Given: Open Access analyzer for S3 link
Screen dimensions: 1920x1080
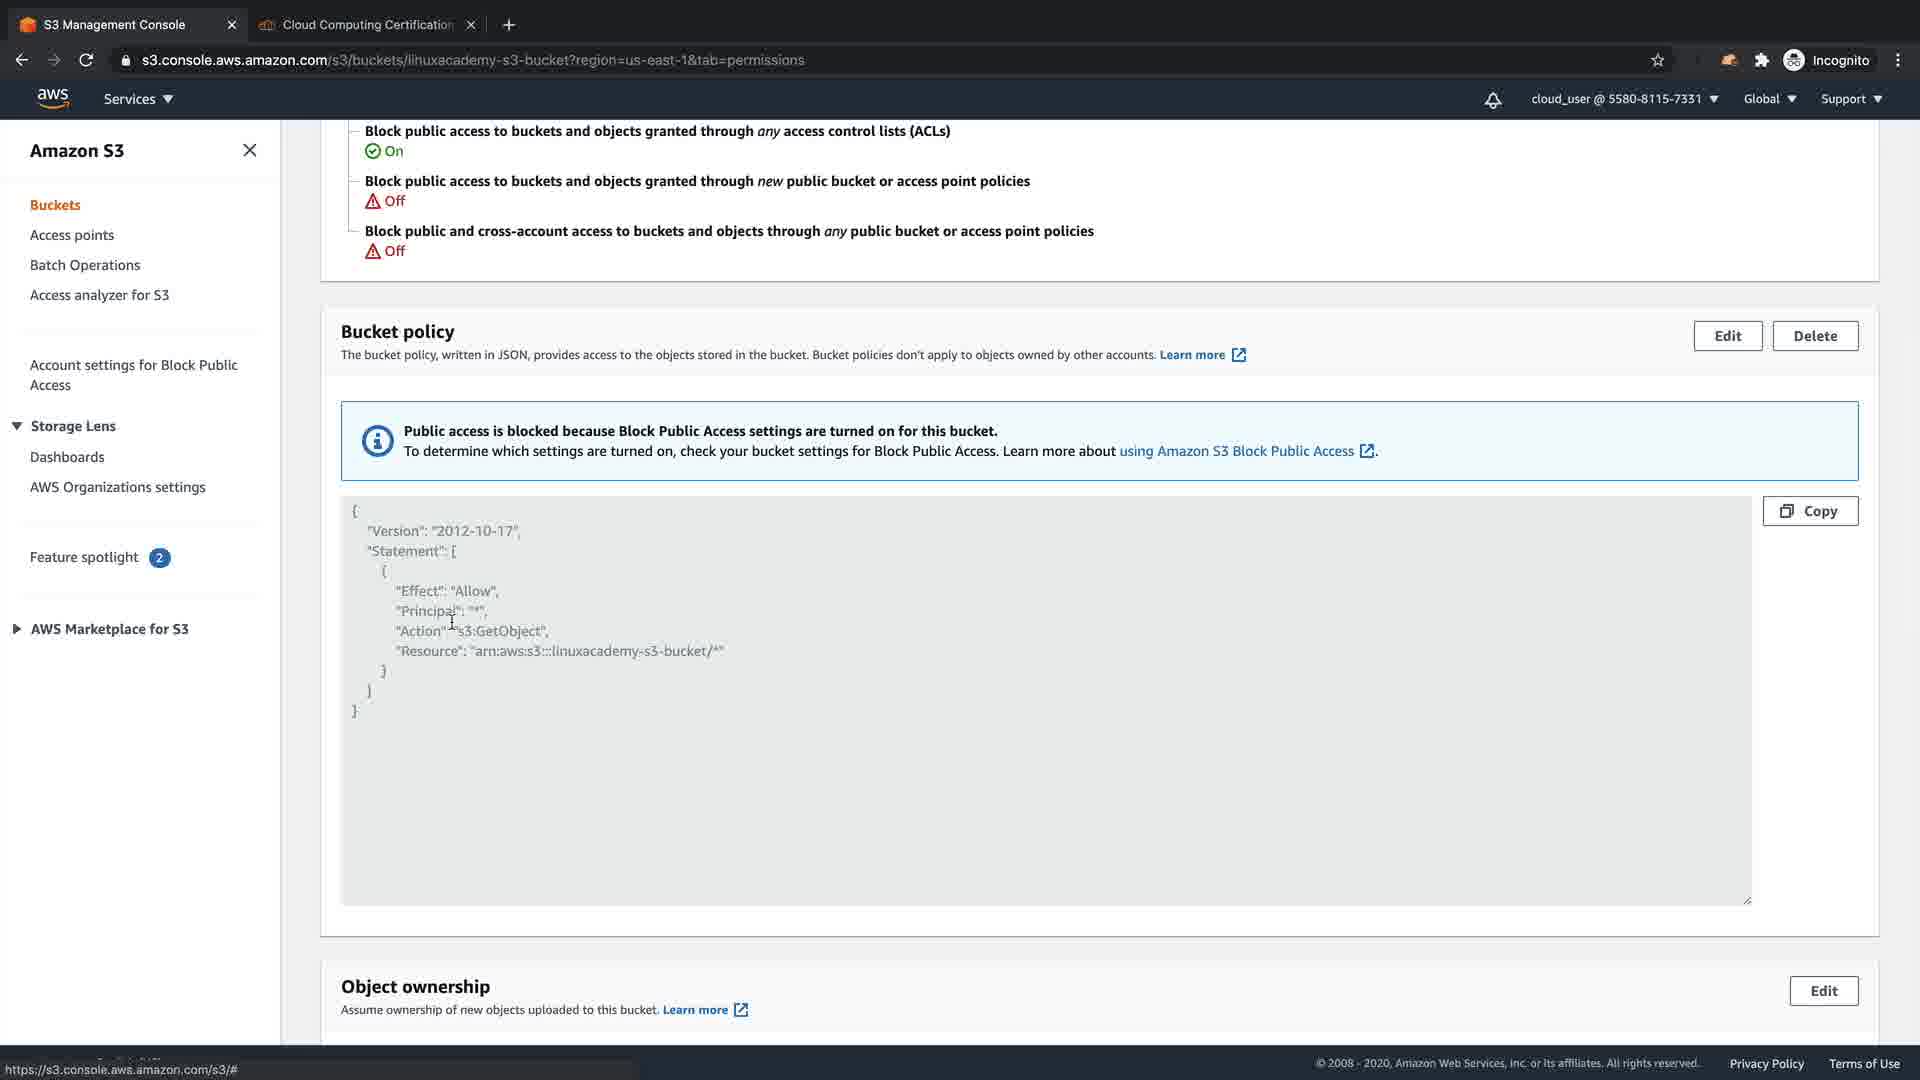Looking at the screenshot, I should 99,295.
